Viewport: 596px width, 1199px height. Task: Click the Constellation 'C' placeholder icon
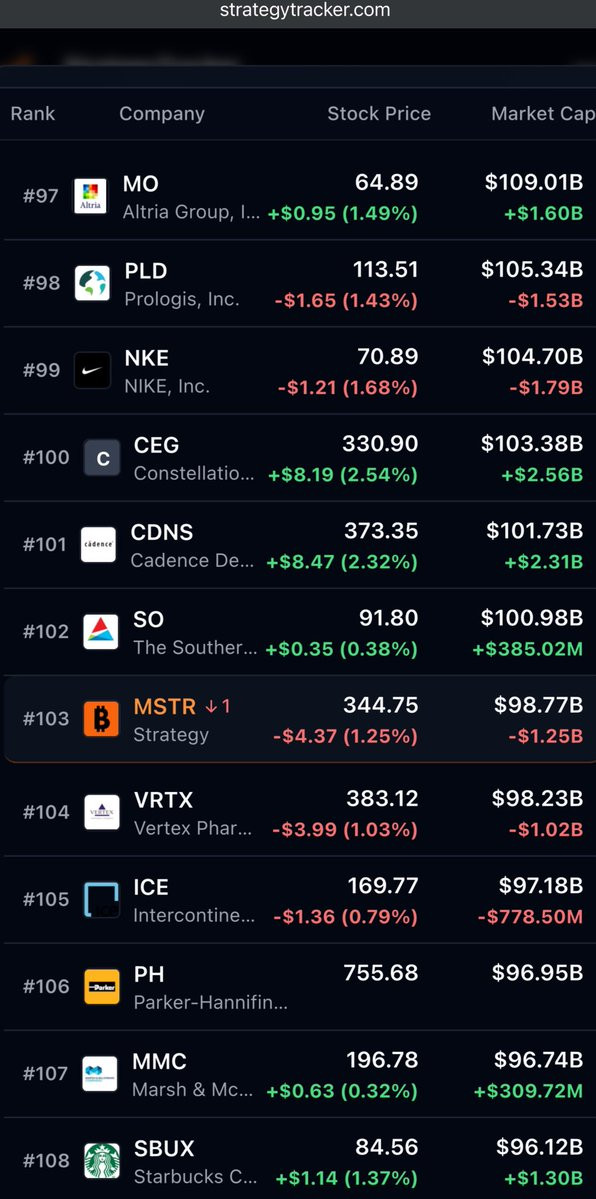102,458
